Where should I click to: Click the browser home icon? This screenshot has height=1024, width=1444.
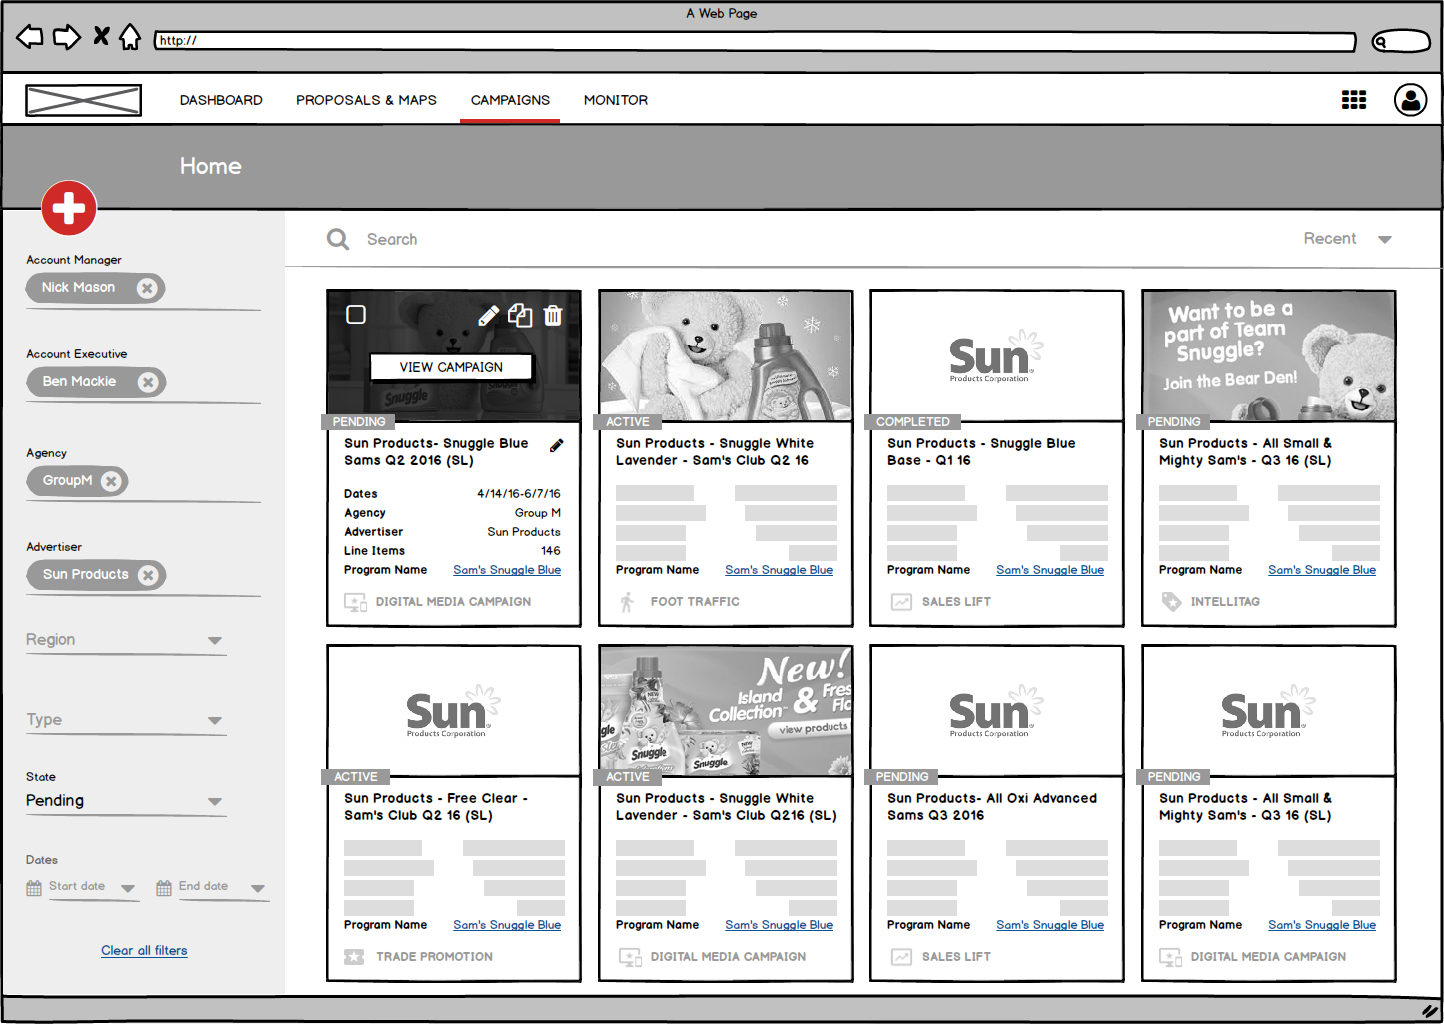[x=130, y=38]
